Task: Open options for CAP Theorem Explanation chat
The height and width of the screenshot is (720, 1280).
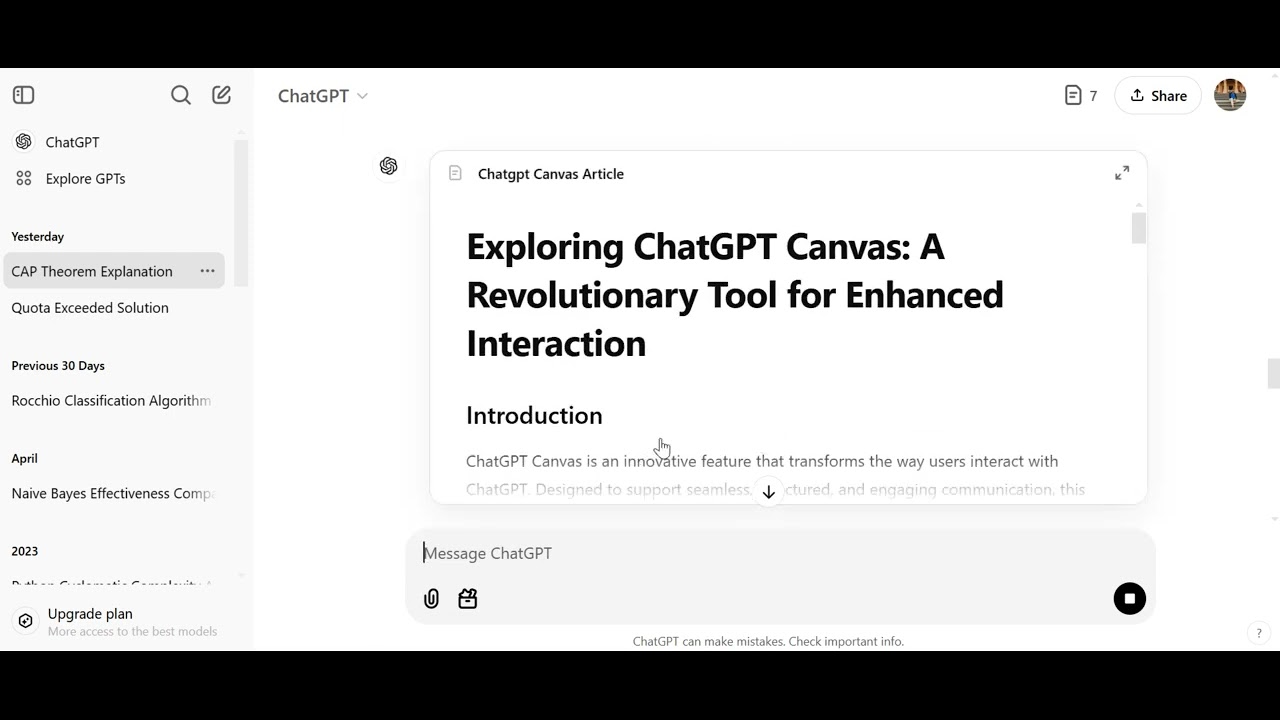Action: coord(207,271)
